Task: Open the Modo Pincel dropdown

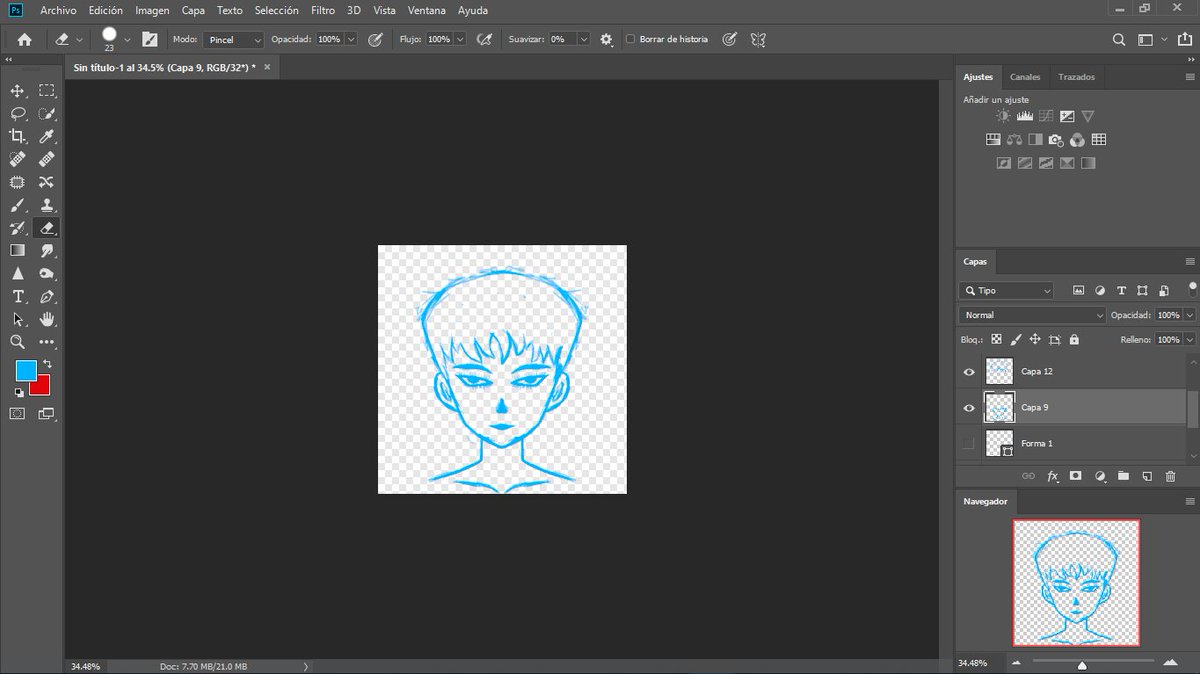Action: tap(233, 40)
